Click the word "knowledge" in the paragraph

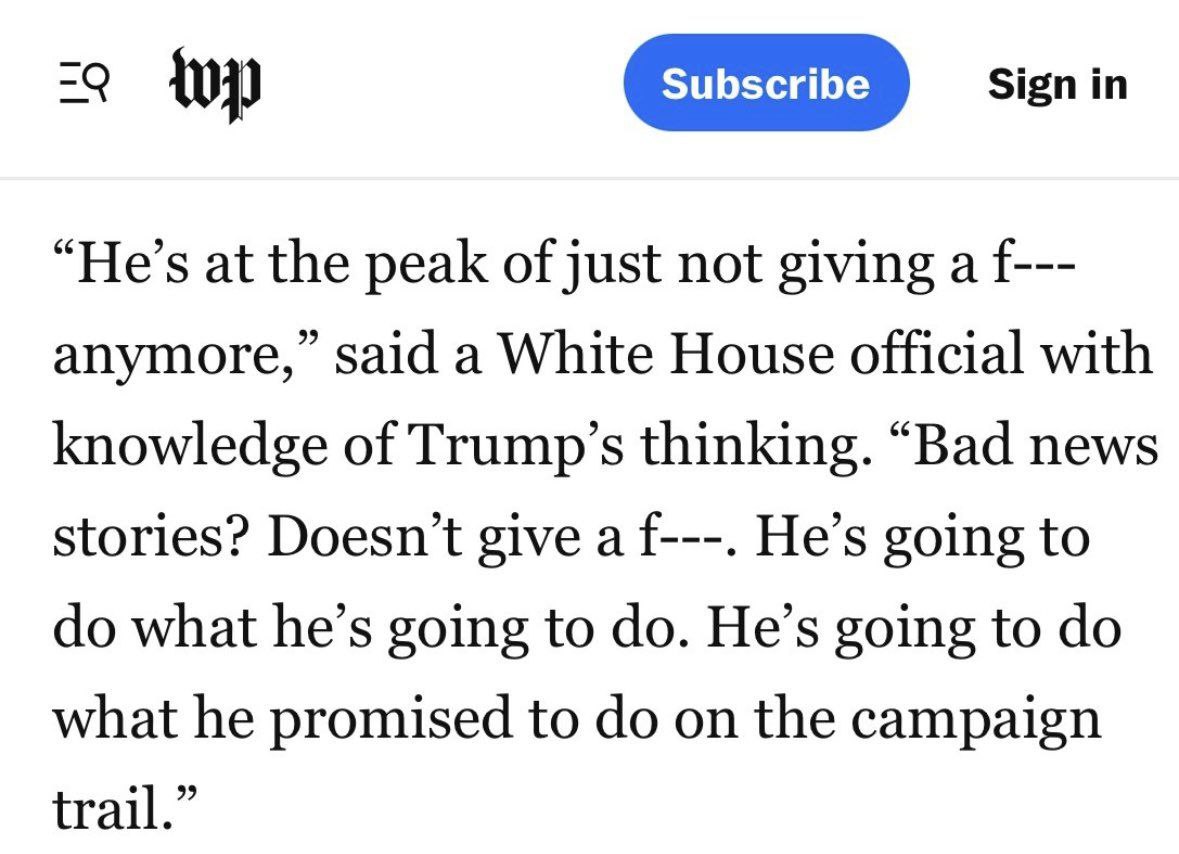pyautogui.click(x=190, y=446)
